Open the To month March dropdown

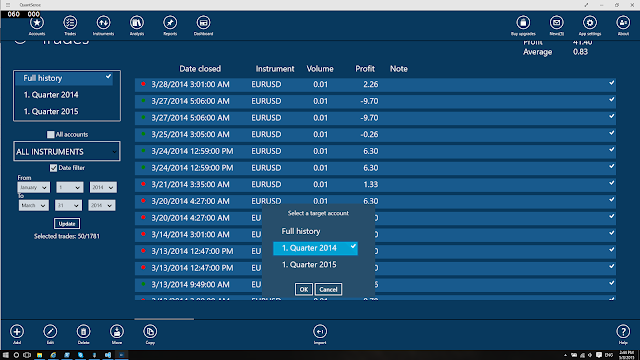click(33, 205)
